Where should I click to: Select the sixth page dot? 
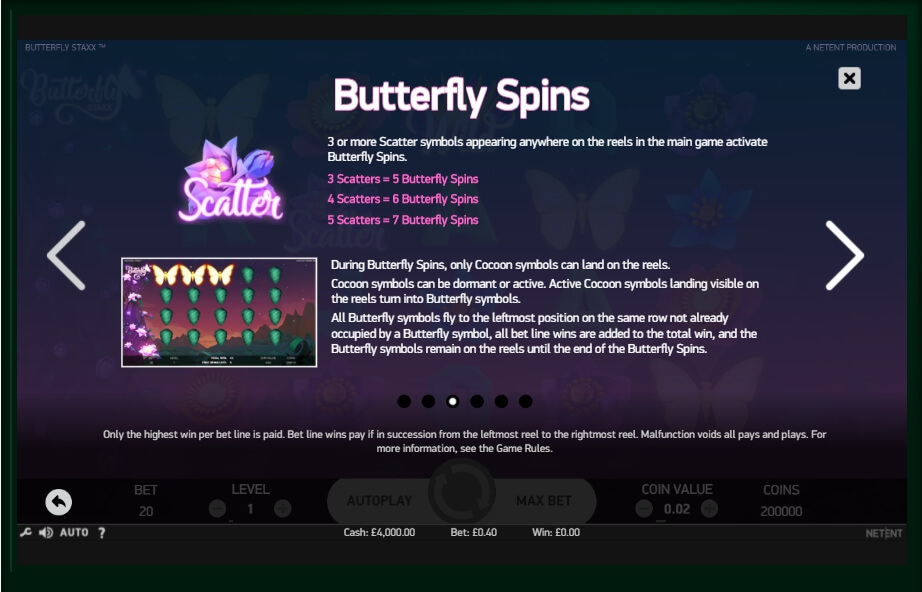tap(526, 402)
